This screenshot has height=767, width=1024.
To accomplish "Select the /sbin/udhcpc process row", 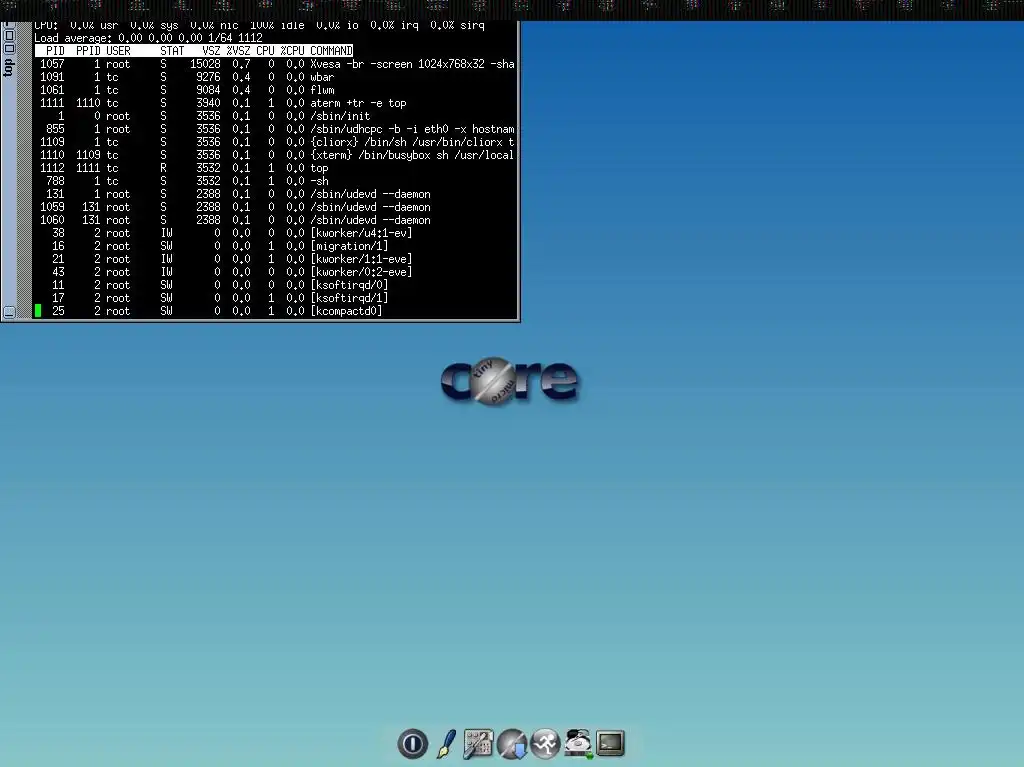I will pyautogui.click(x=275, y=129).
